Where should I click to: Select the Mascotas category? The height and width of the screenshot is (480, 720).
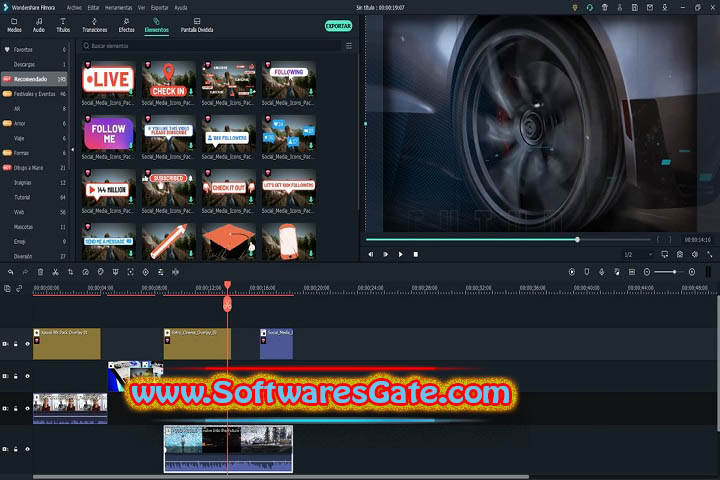tap(34, 227)
